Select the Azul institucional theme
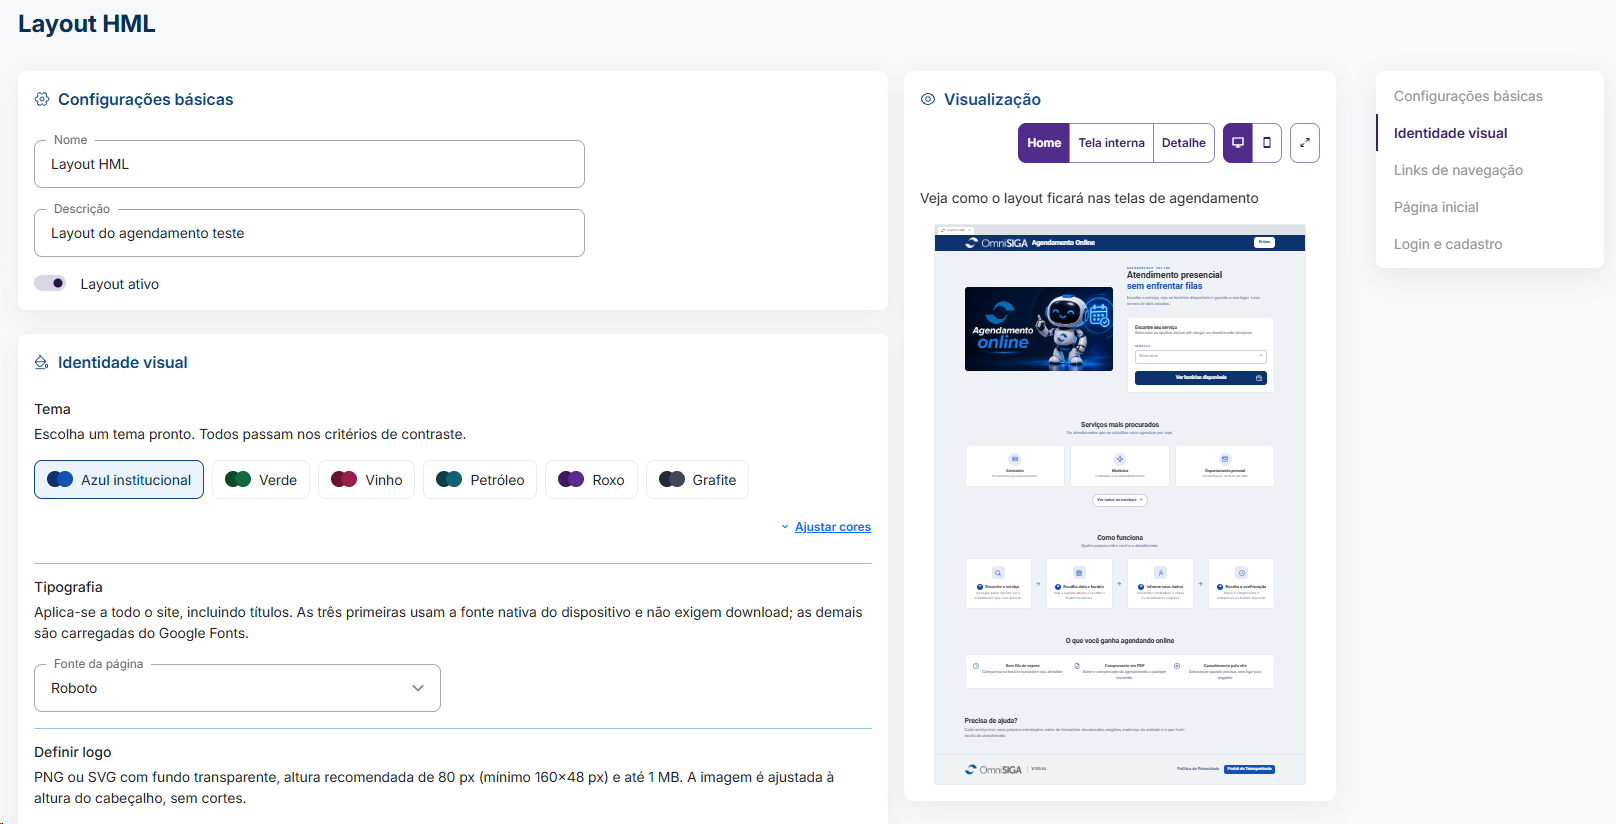This screenshot has width=1616, height=824. [119, 480]
